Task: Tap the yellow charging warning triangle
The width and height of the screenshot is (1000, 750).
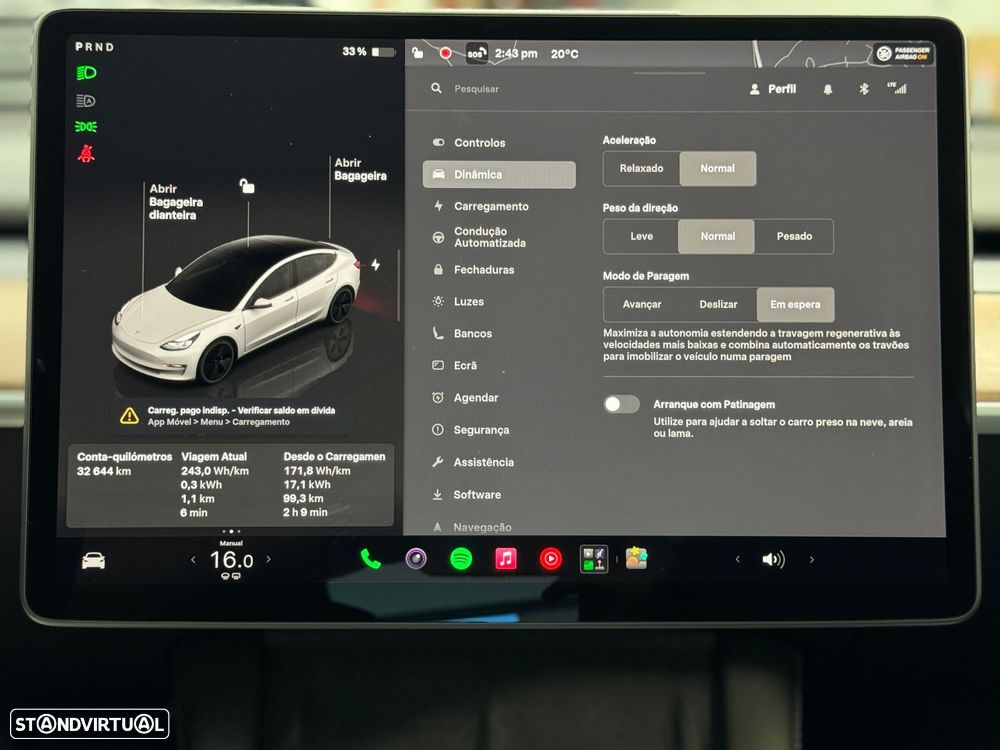Action: (129, 416)
